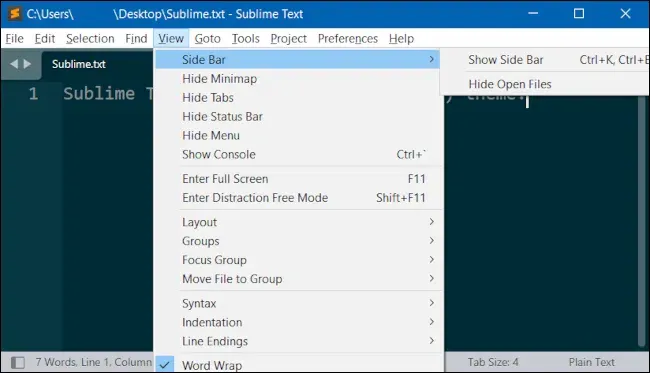Switch to the Sublime.txt tab
The width and height of the screenshot is (650, 373).
click(x=79, y=64)
